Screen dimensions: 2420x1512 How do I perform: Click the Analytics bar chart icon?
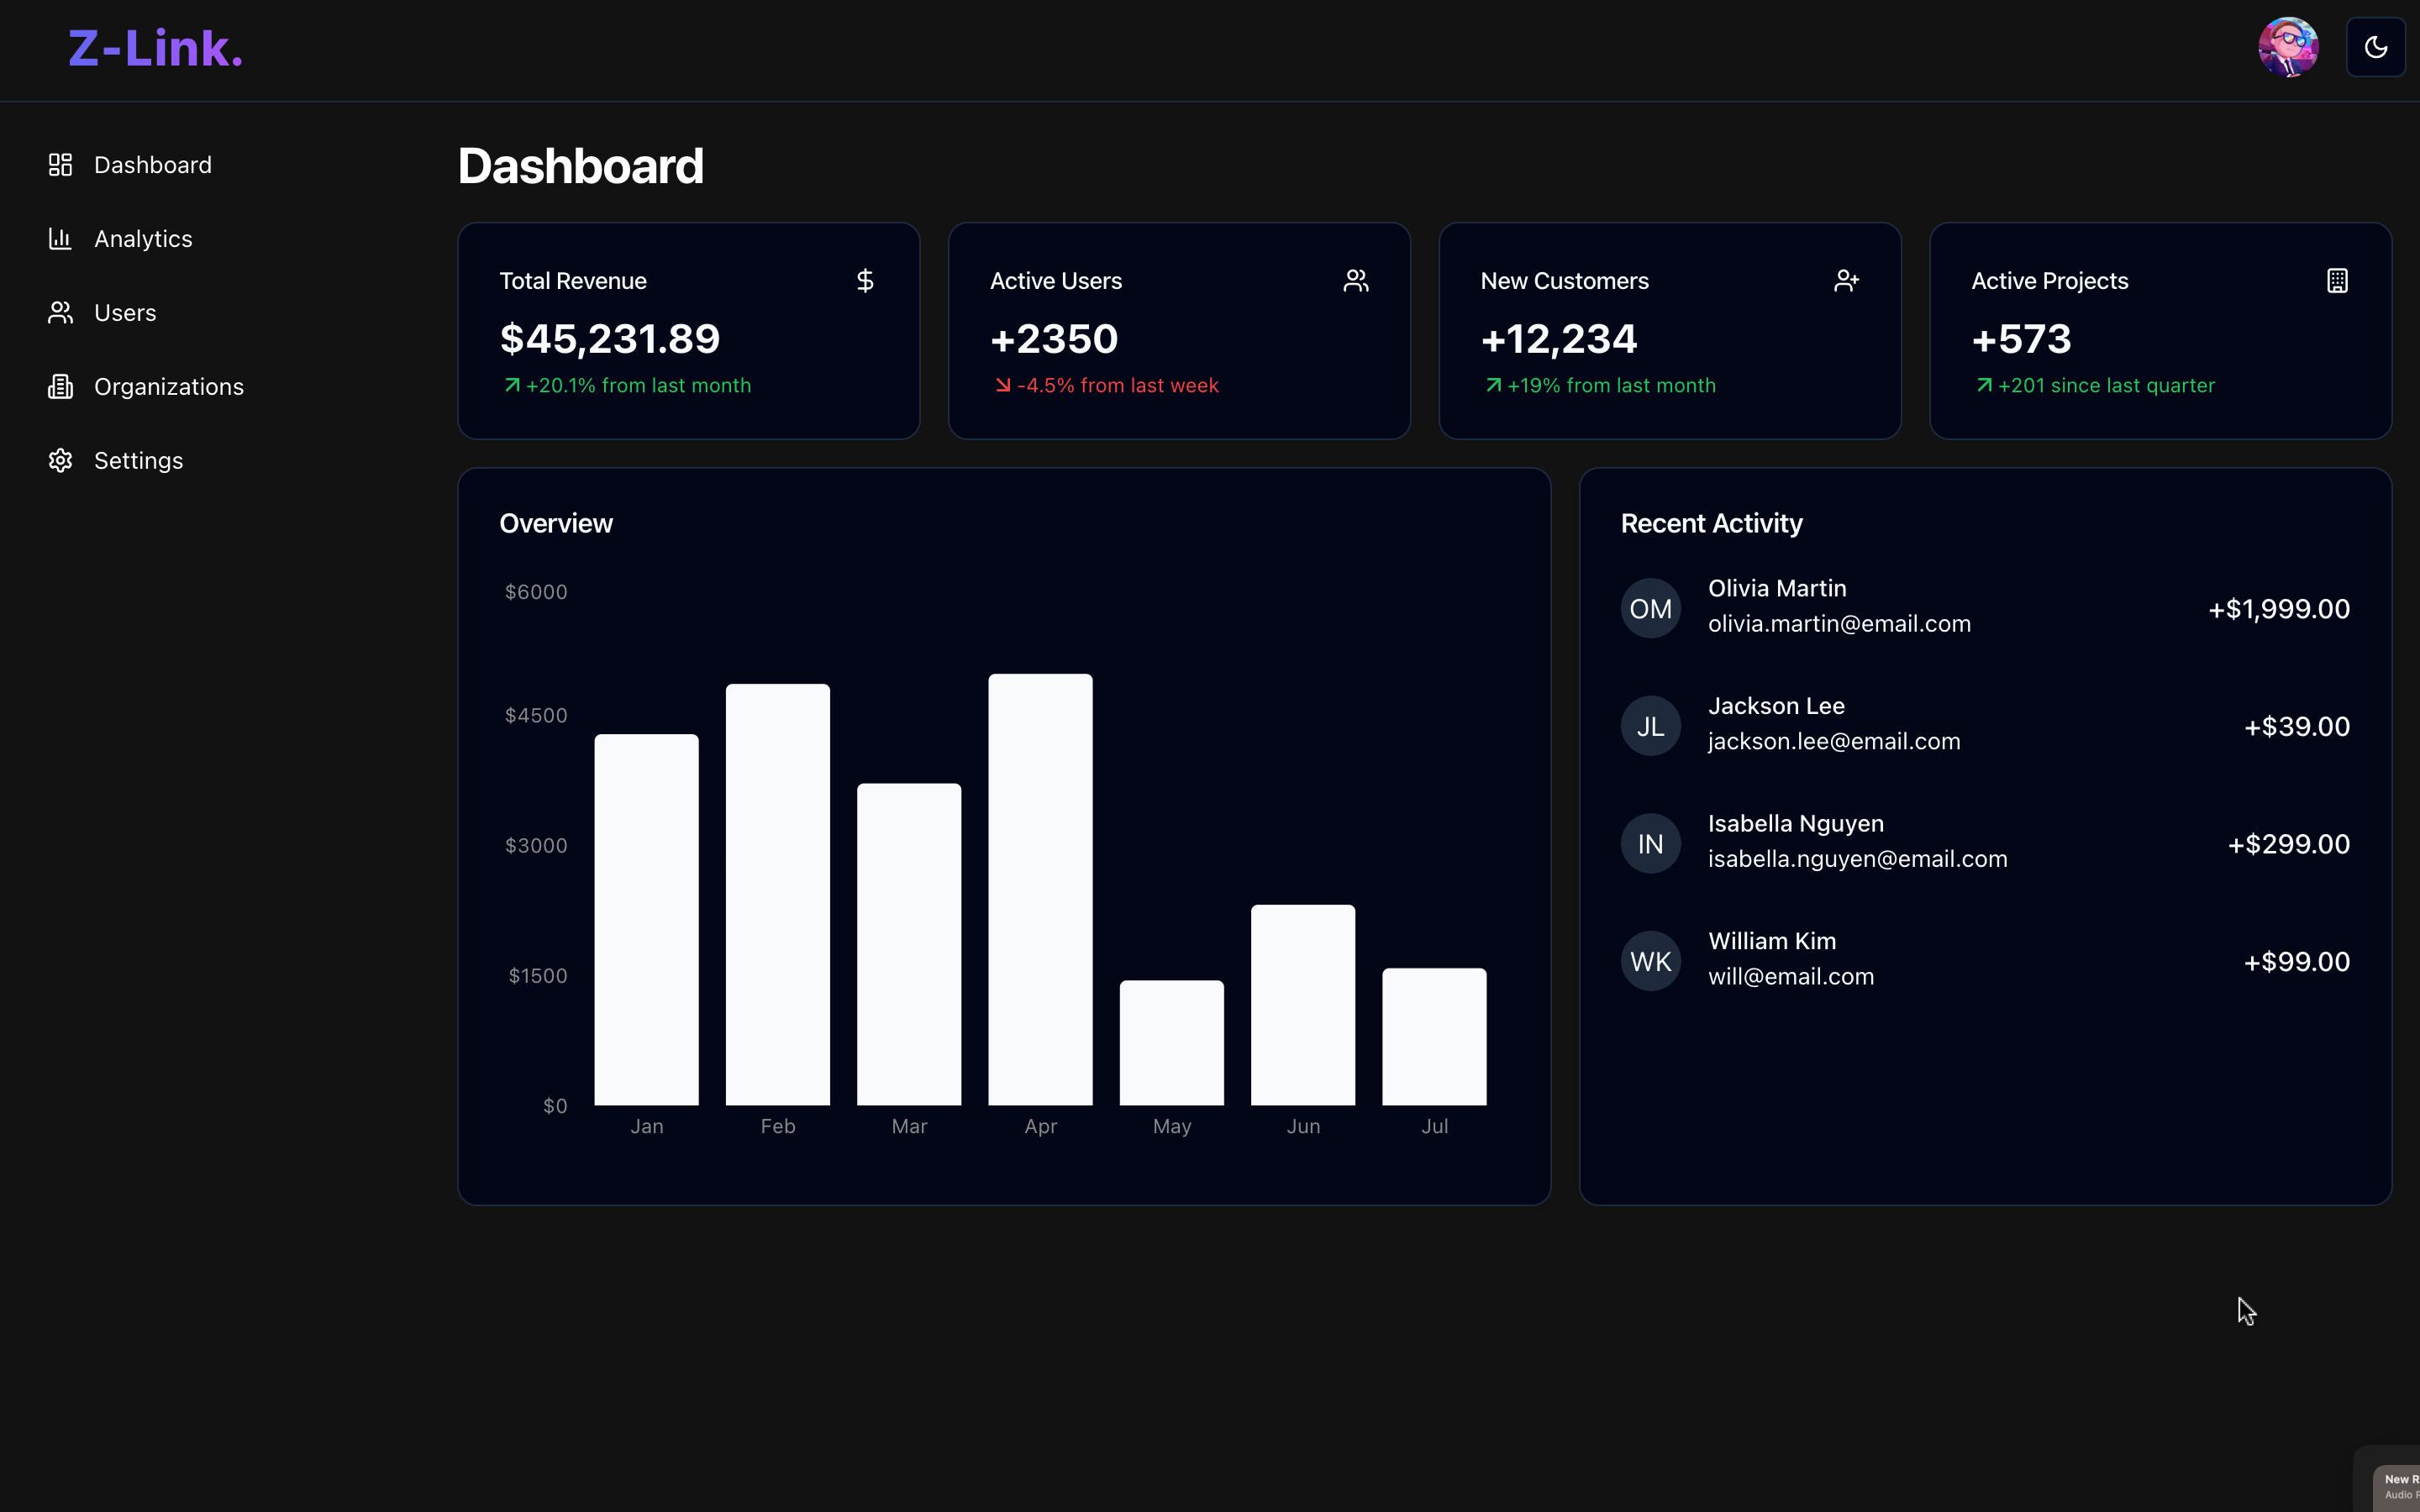point(60,239)
